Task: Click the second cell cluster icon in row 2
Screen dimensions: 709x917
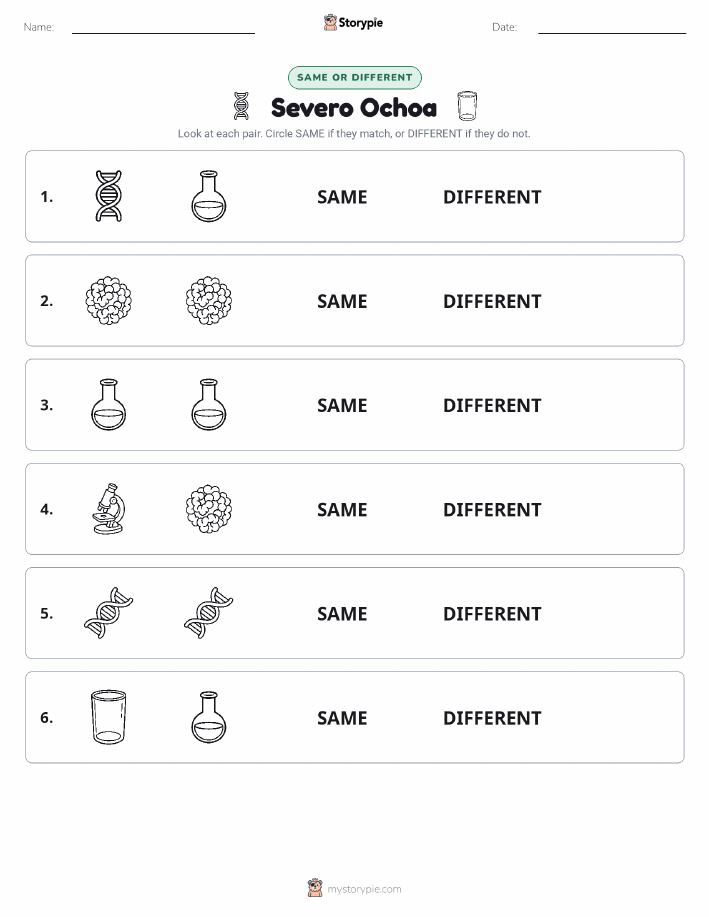Action: click(209, 301)
